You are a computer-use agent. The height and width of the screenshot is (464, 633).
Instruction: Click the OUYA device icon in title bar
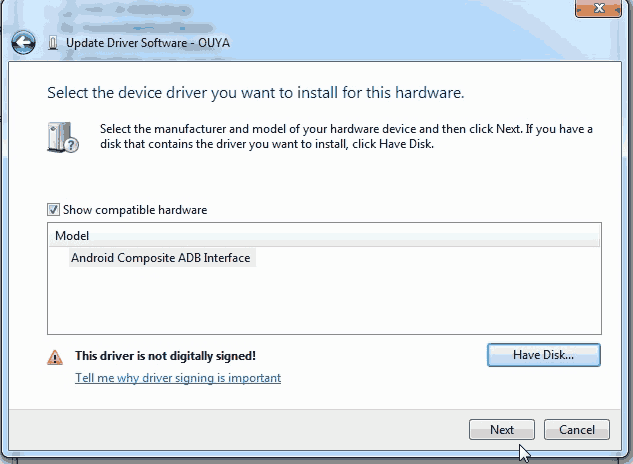(52, 43)
